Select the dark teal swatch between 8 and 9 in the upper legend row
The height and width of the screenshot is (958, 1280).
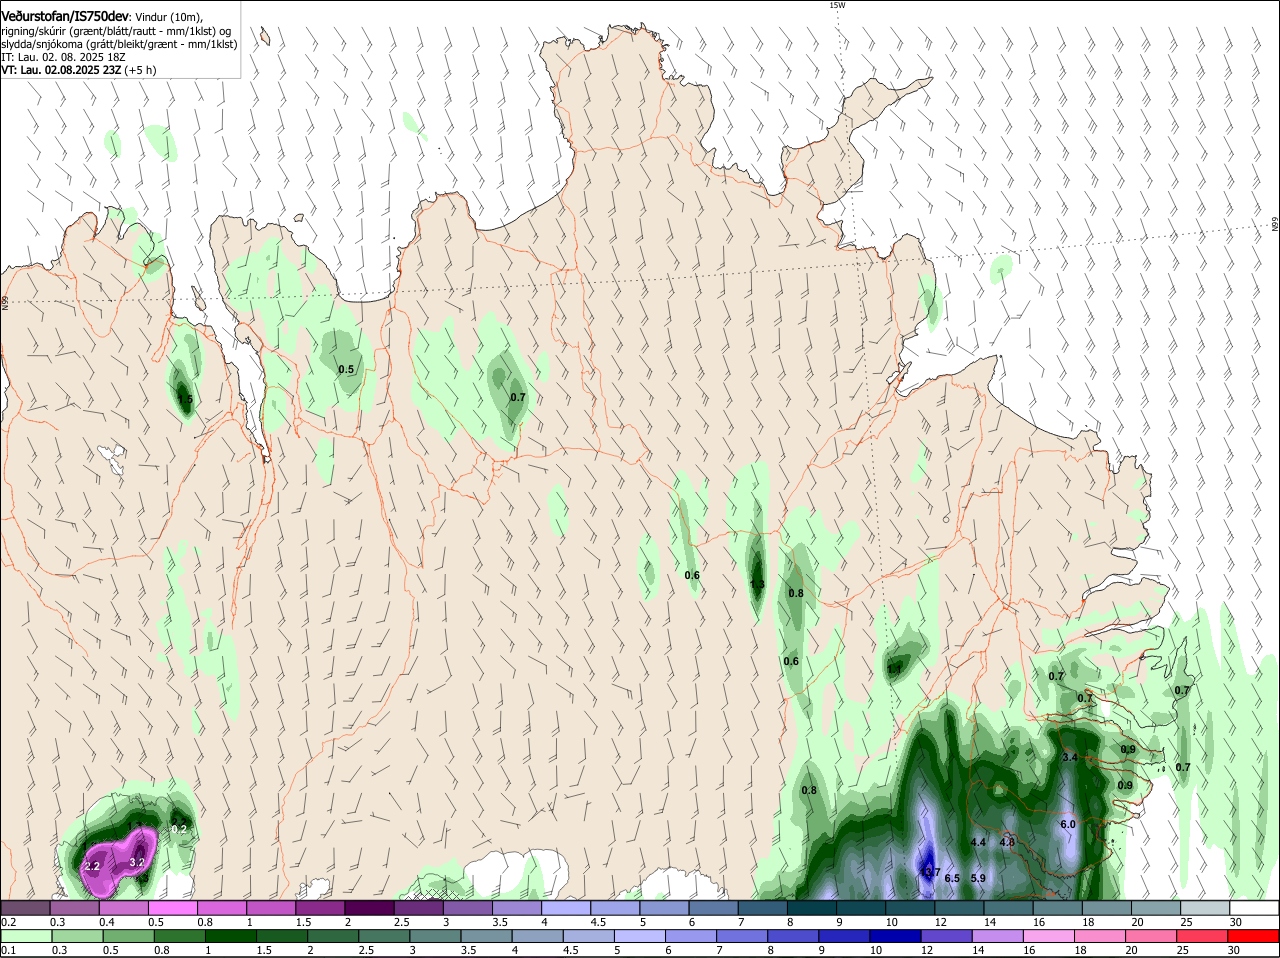point(812,908)
